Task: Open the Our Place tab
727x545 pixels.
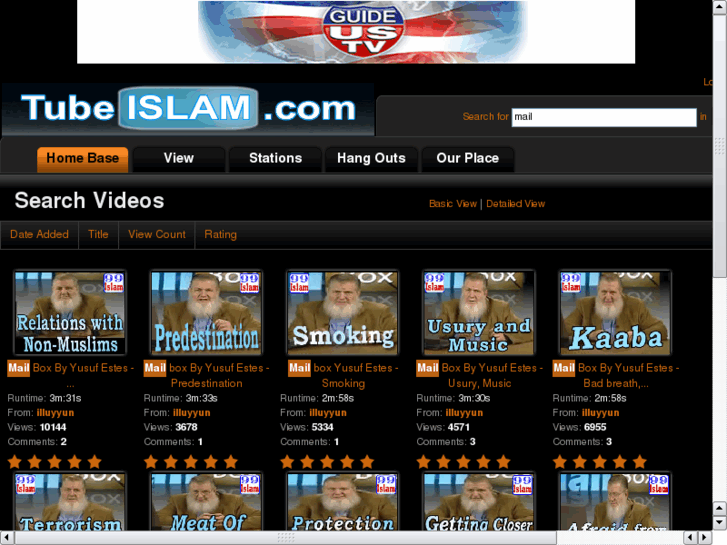Action: pyautogui.click(x=468, y=159)
